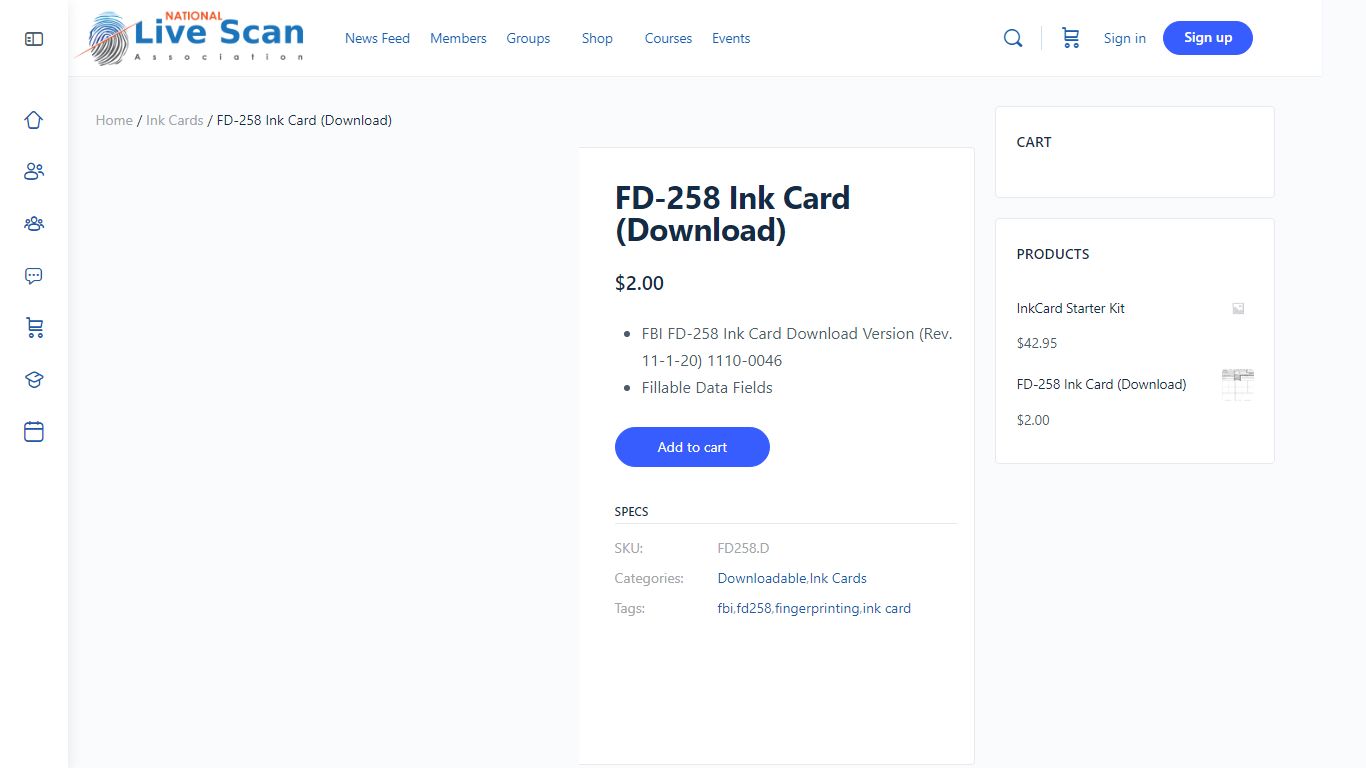Open FD-258 Ink Card (Download) sidebar product link
The height and width of the screenshot is (768, 1366).
pos(1102,384)
